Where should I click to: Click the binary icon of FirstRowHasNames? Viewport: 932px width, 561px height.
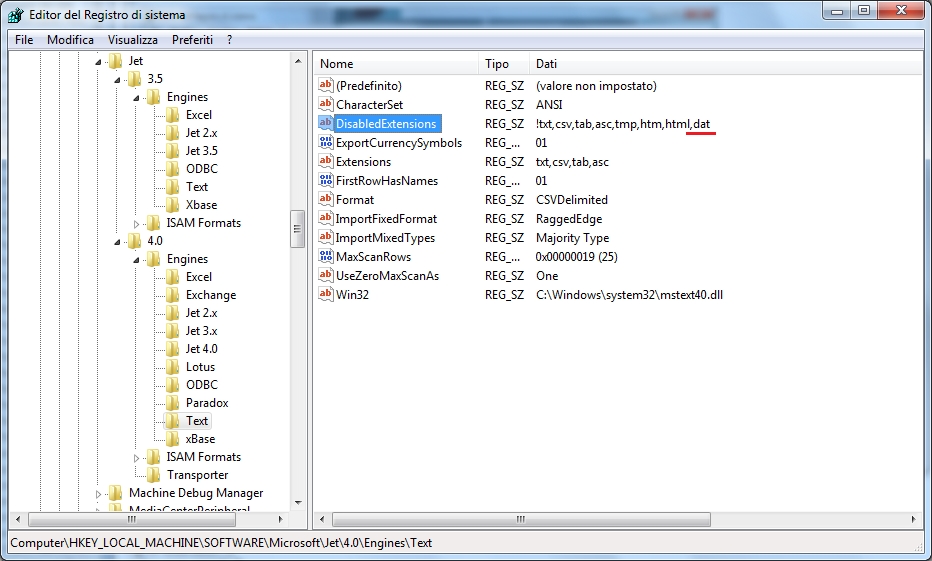326,180
